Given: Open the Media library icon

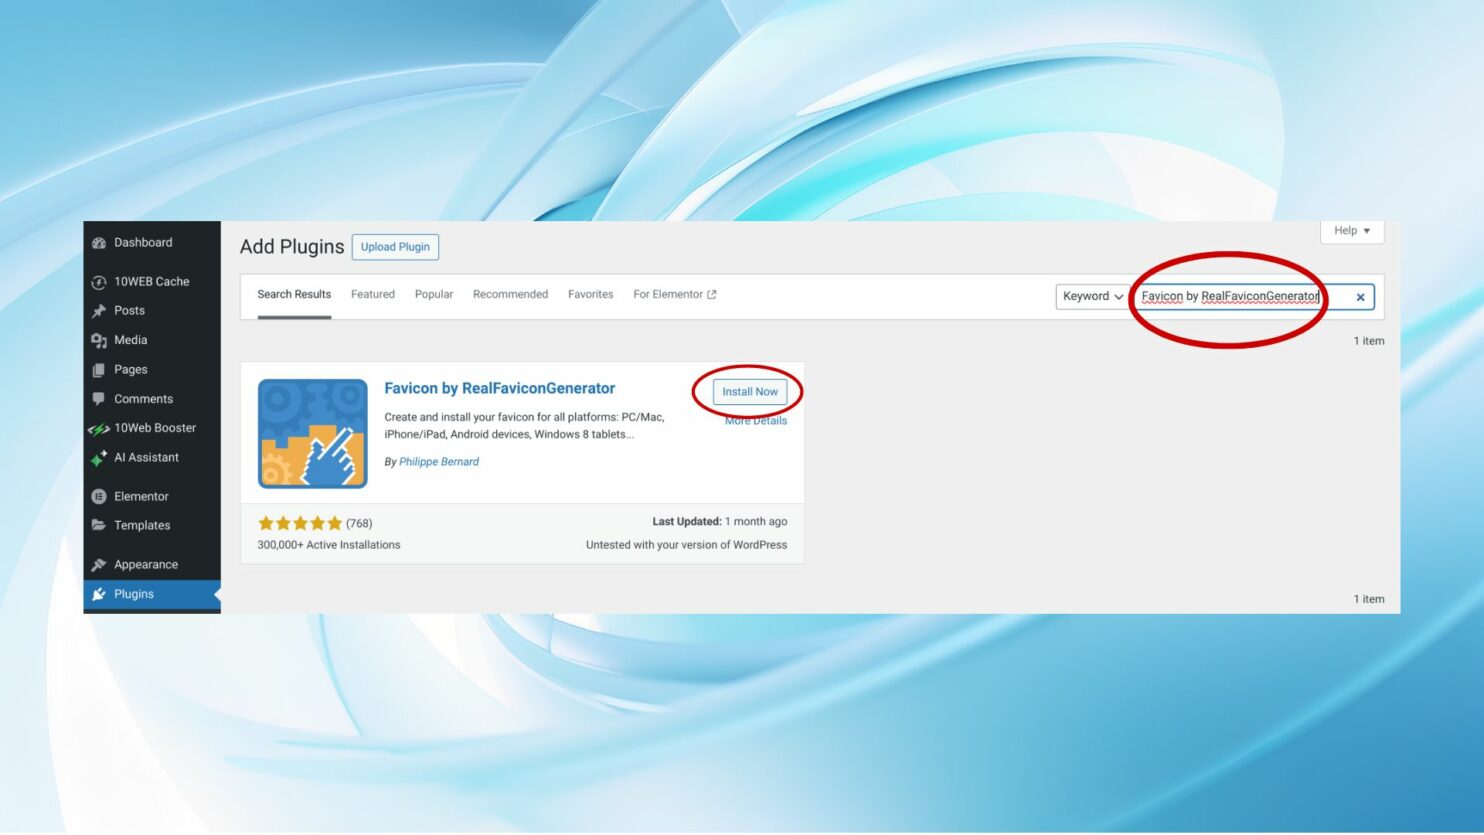Looking at the screenshot, I should click(99, 340).
